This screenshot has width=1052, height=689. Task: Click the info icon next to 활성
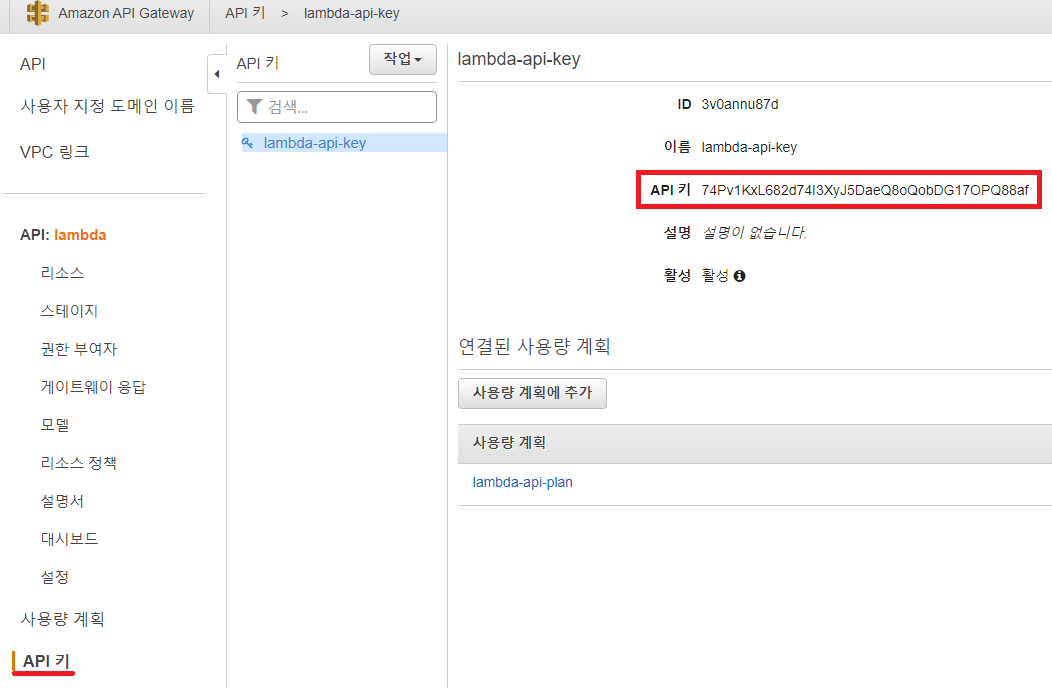(x=739, y=276)
